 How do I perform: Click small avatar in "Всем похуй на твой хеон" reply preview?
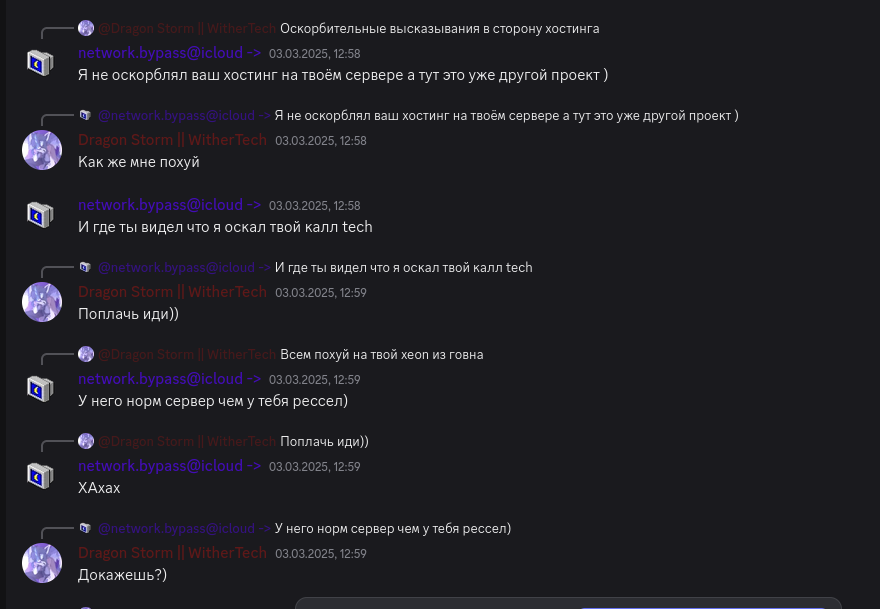[x=86, y=354]
